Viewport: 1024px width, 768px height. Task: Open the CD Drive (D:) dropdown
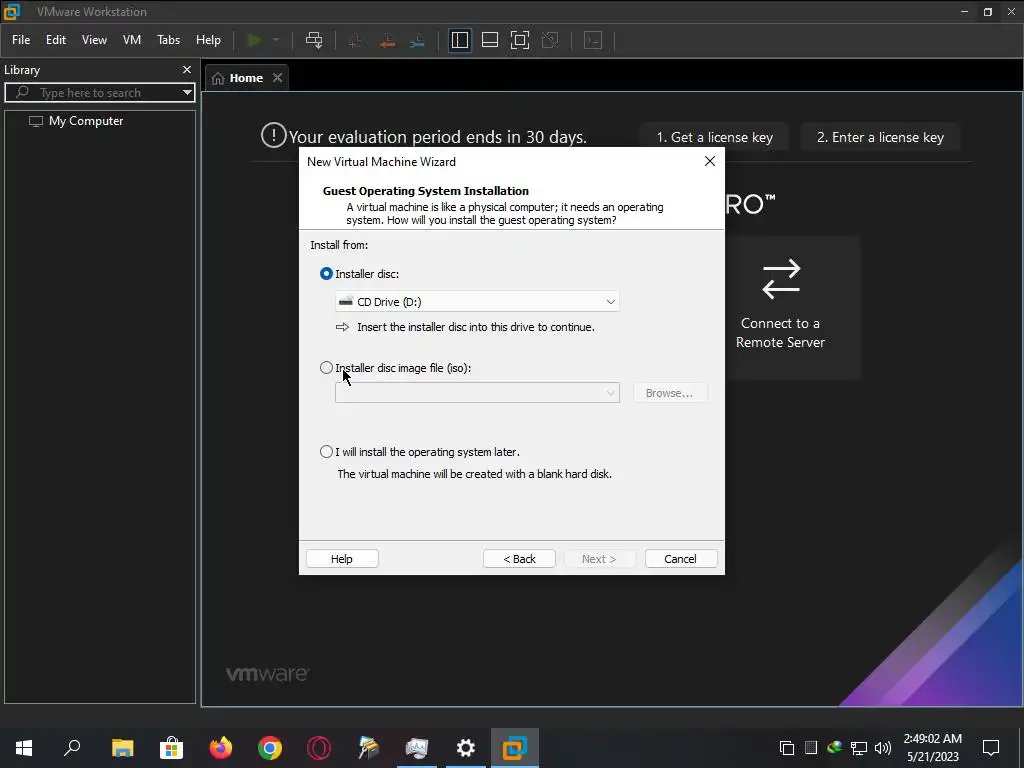point(477,302)
